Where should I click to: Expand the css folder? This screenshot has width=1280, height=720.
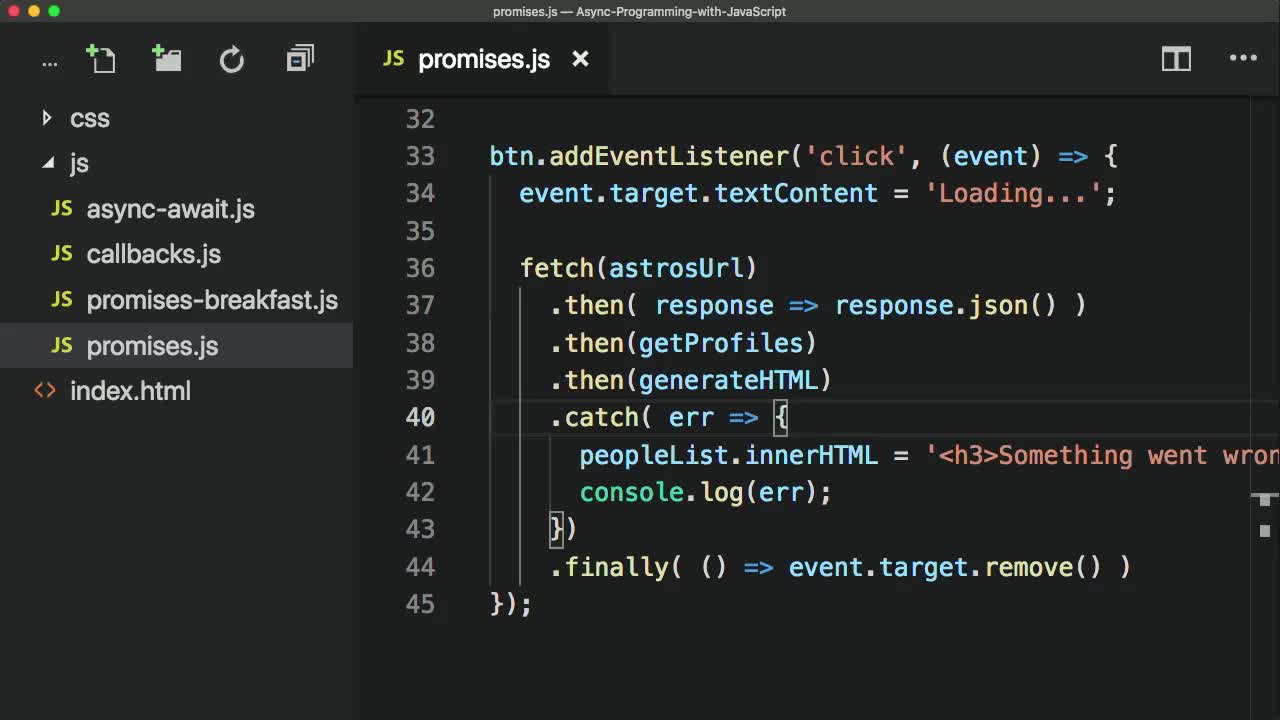coord(47,118)
